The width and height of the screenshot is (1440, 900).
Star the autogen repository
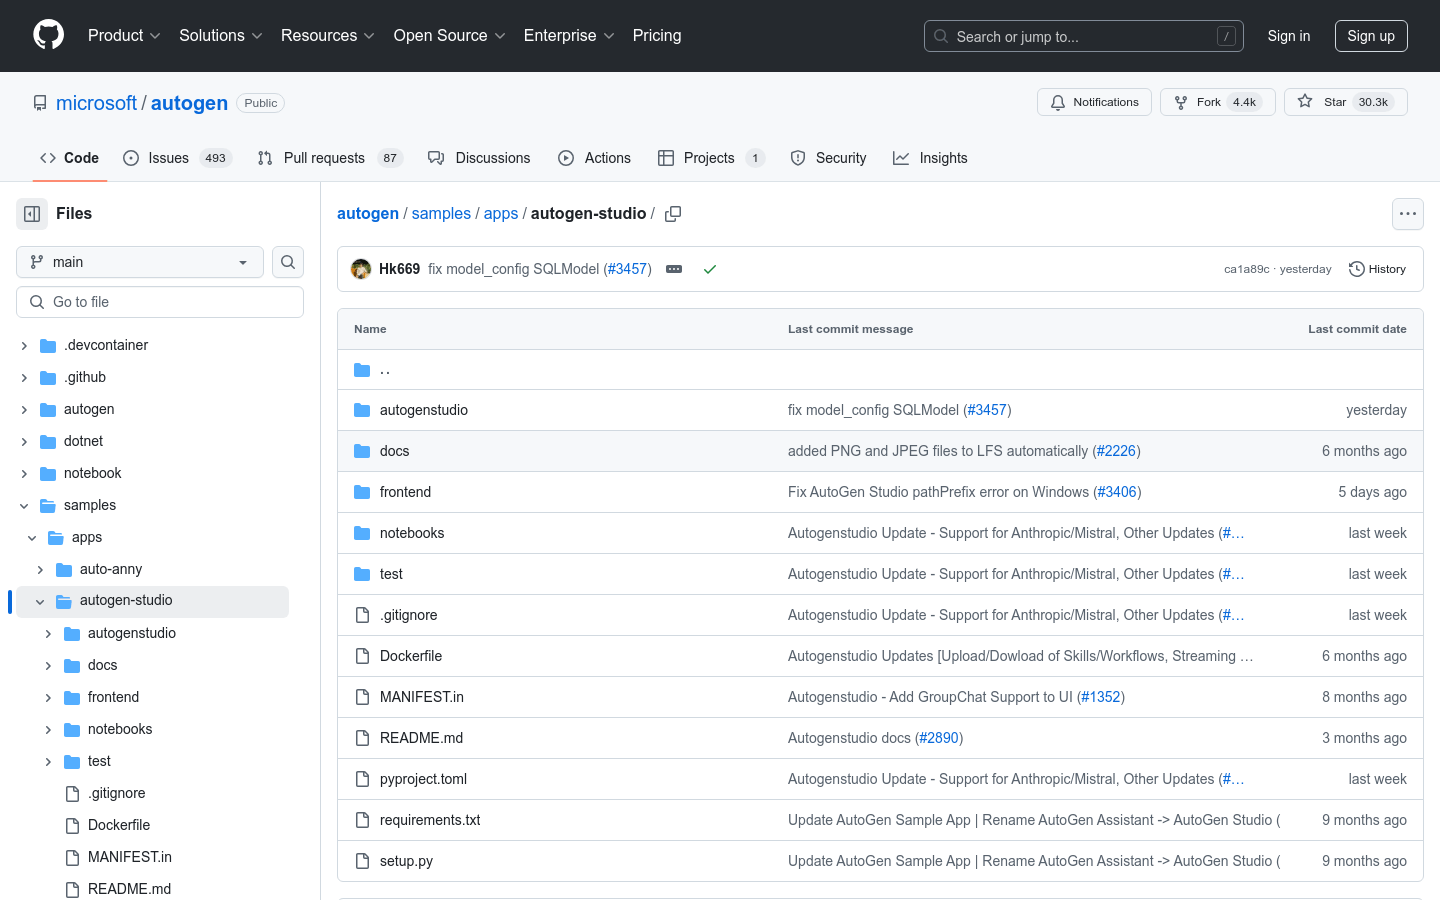(x=1345, y=102)
